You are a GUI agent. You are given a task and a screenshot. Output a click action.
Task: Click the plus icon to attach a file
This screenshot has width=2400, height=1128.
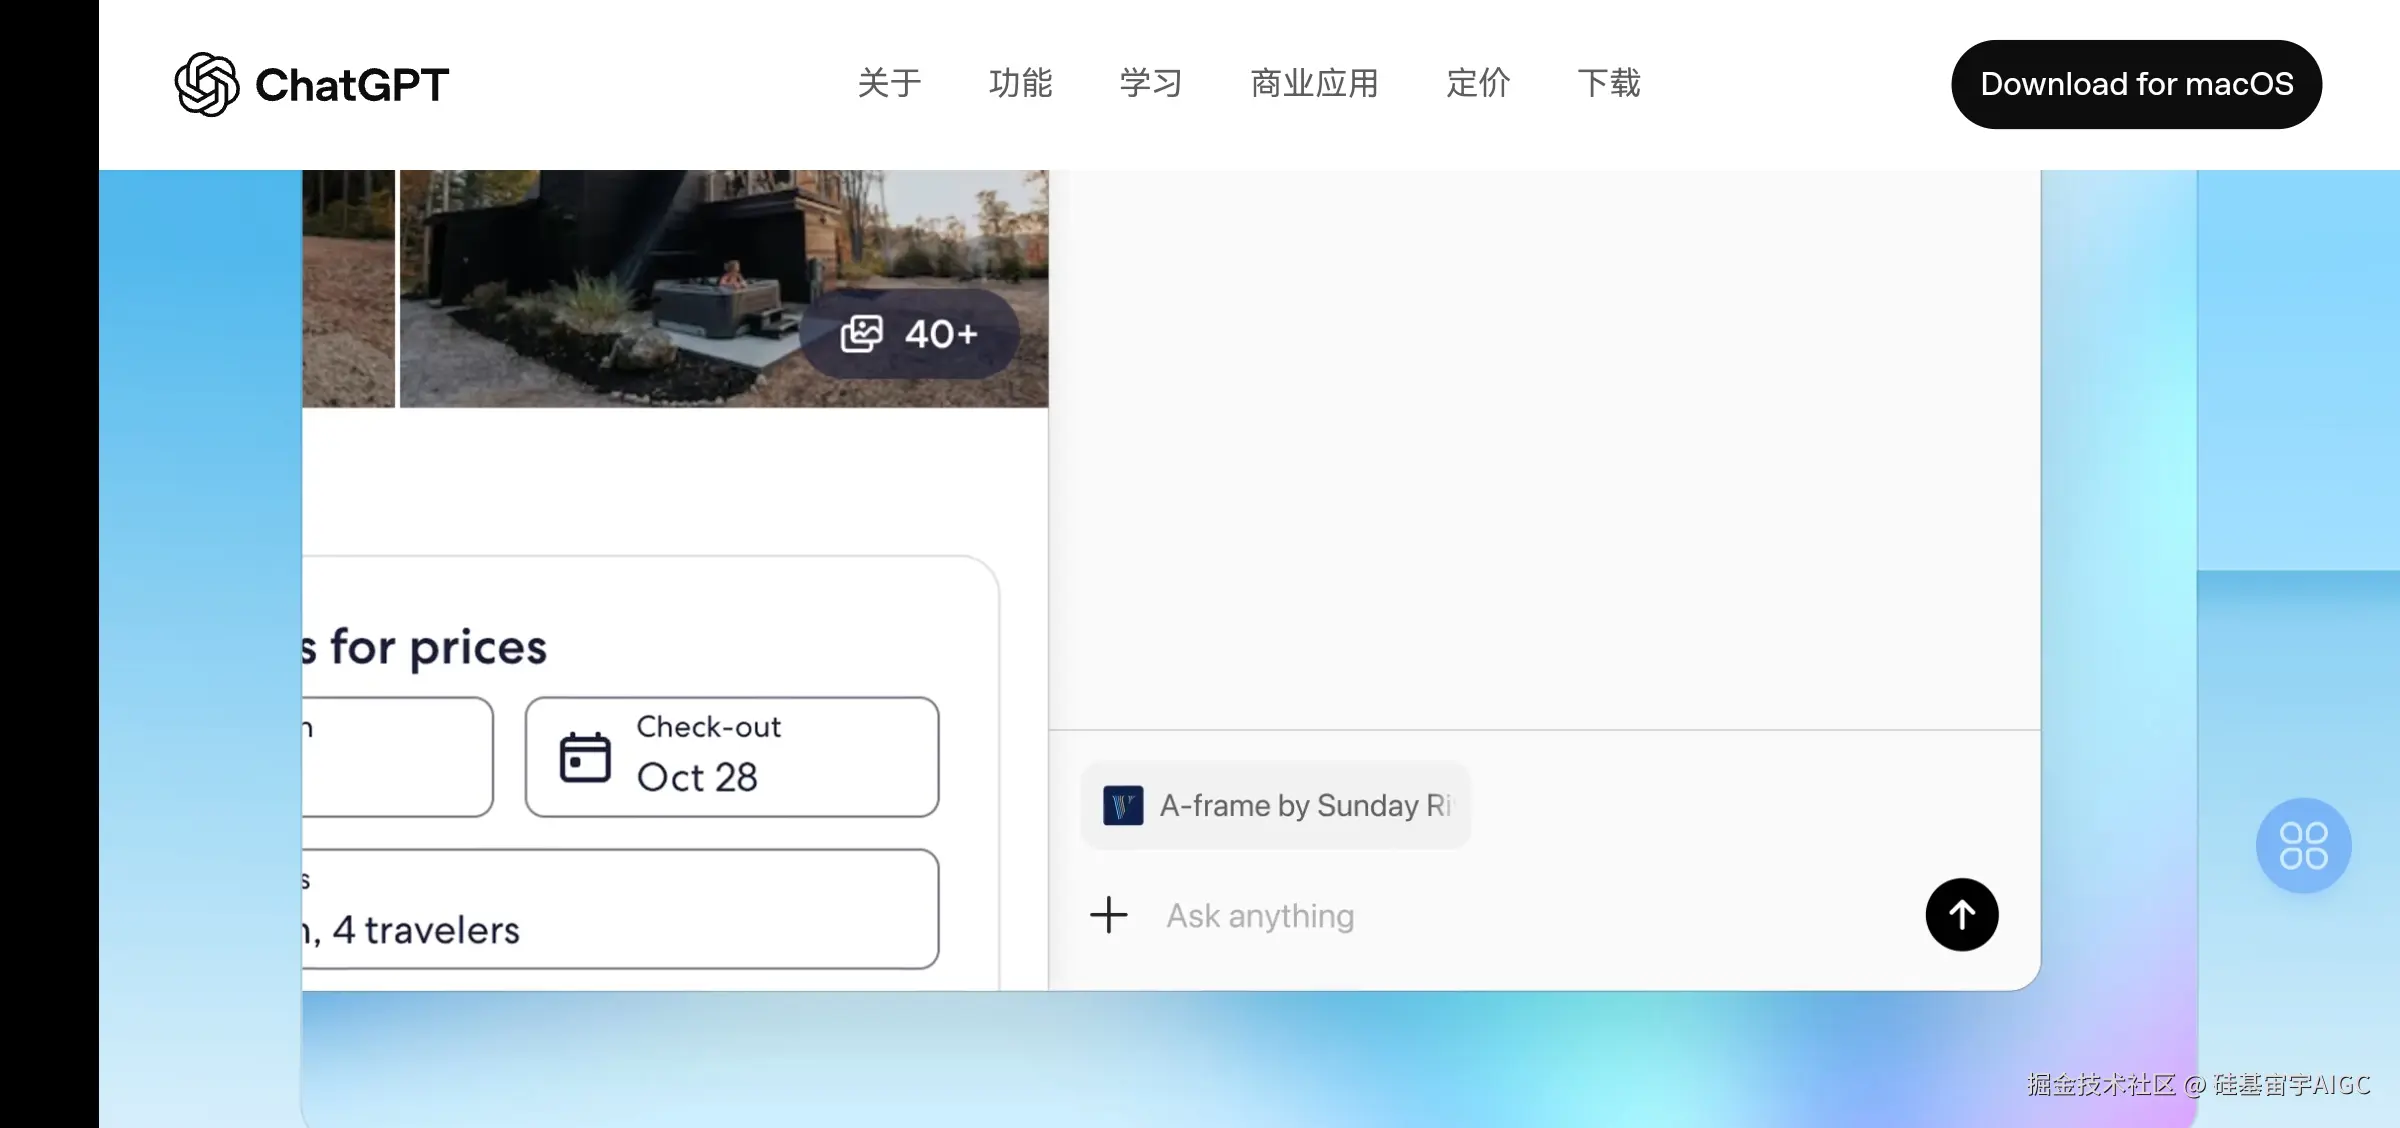pyautogui.click(x=1109, y=915)
